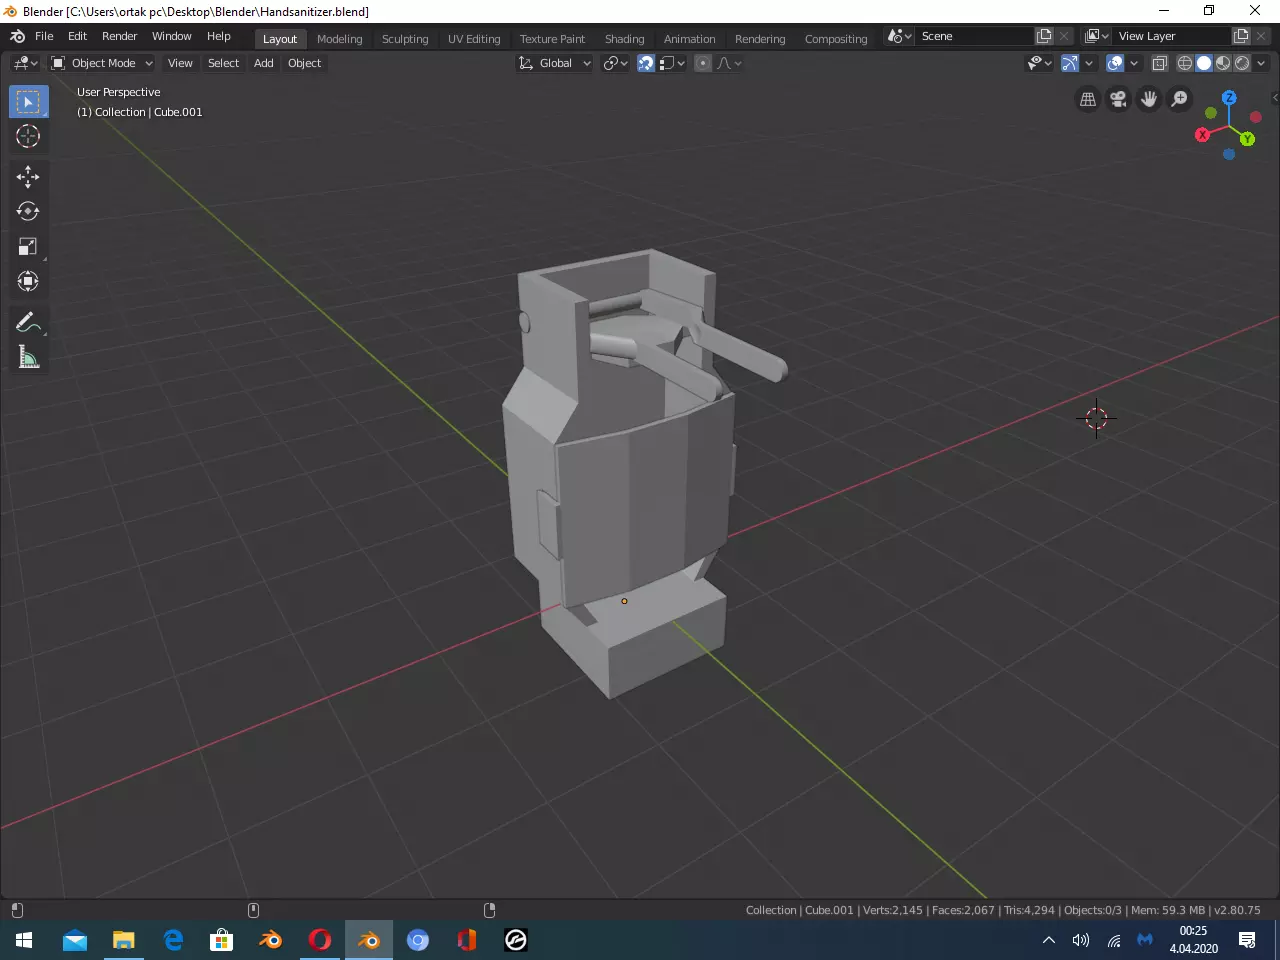1280x960 pixels.
Task: Open the viewport Select menu
Action: (x=224, y=63)
